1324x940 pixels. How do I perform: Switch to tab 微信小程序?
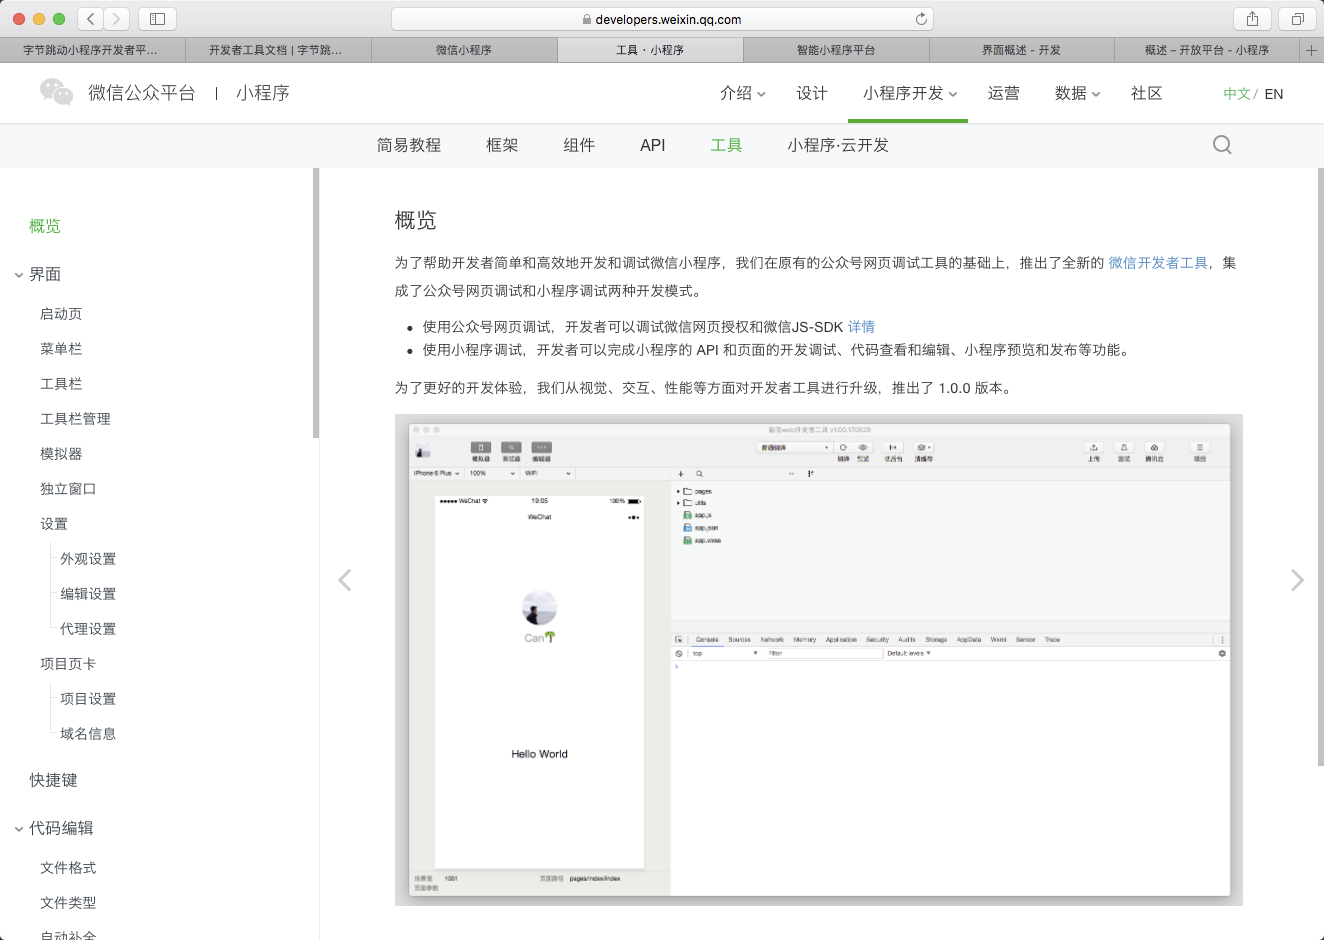pos(464,50)
